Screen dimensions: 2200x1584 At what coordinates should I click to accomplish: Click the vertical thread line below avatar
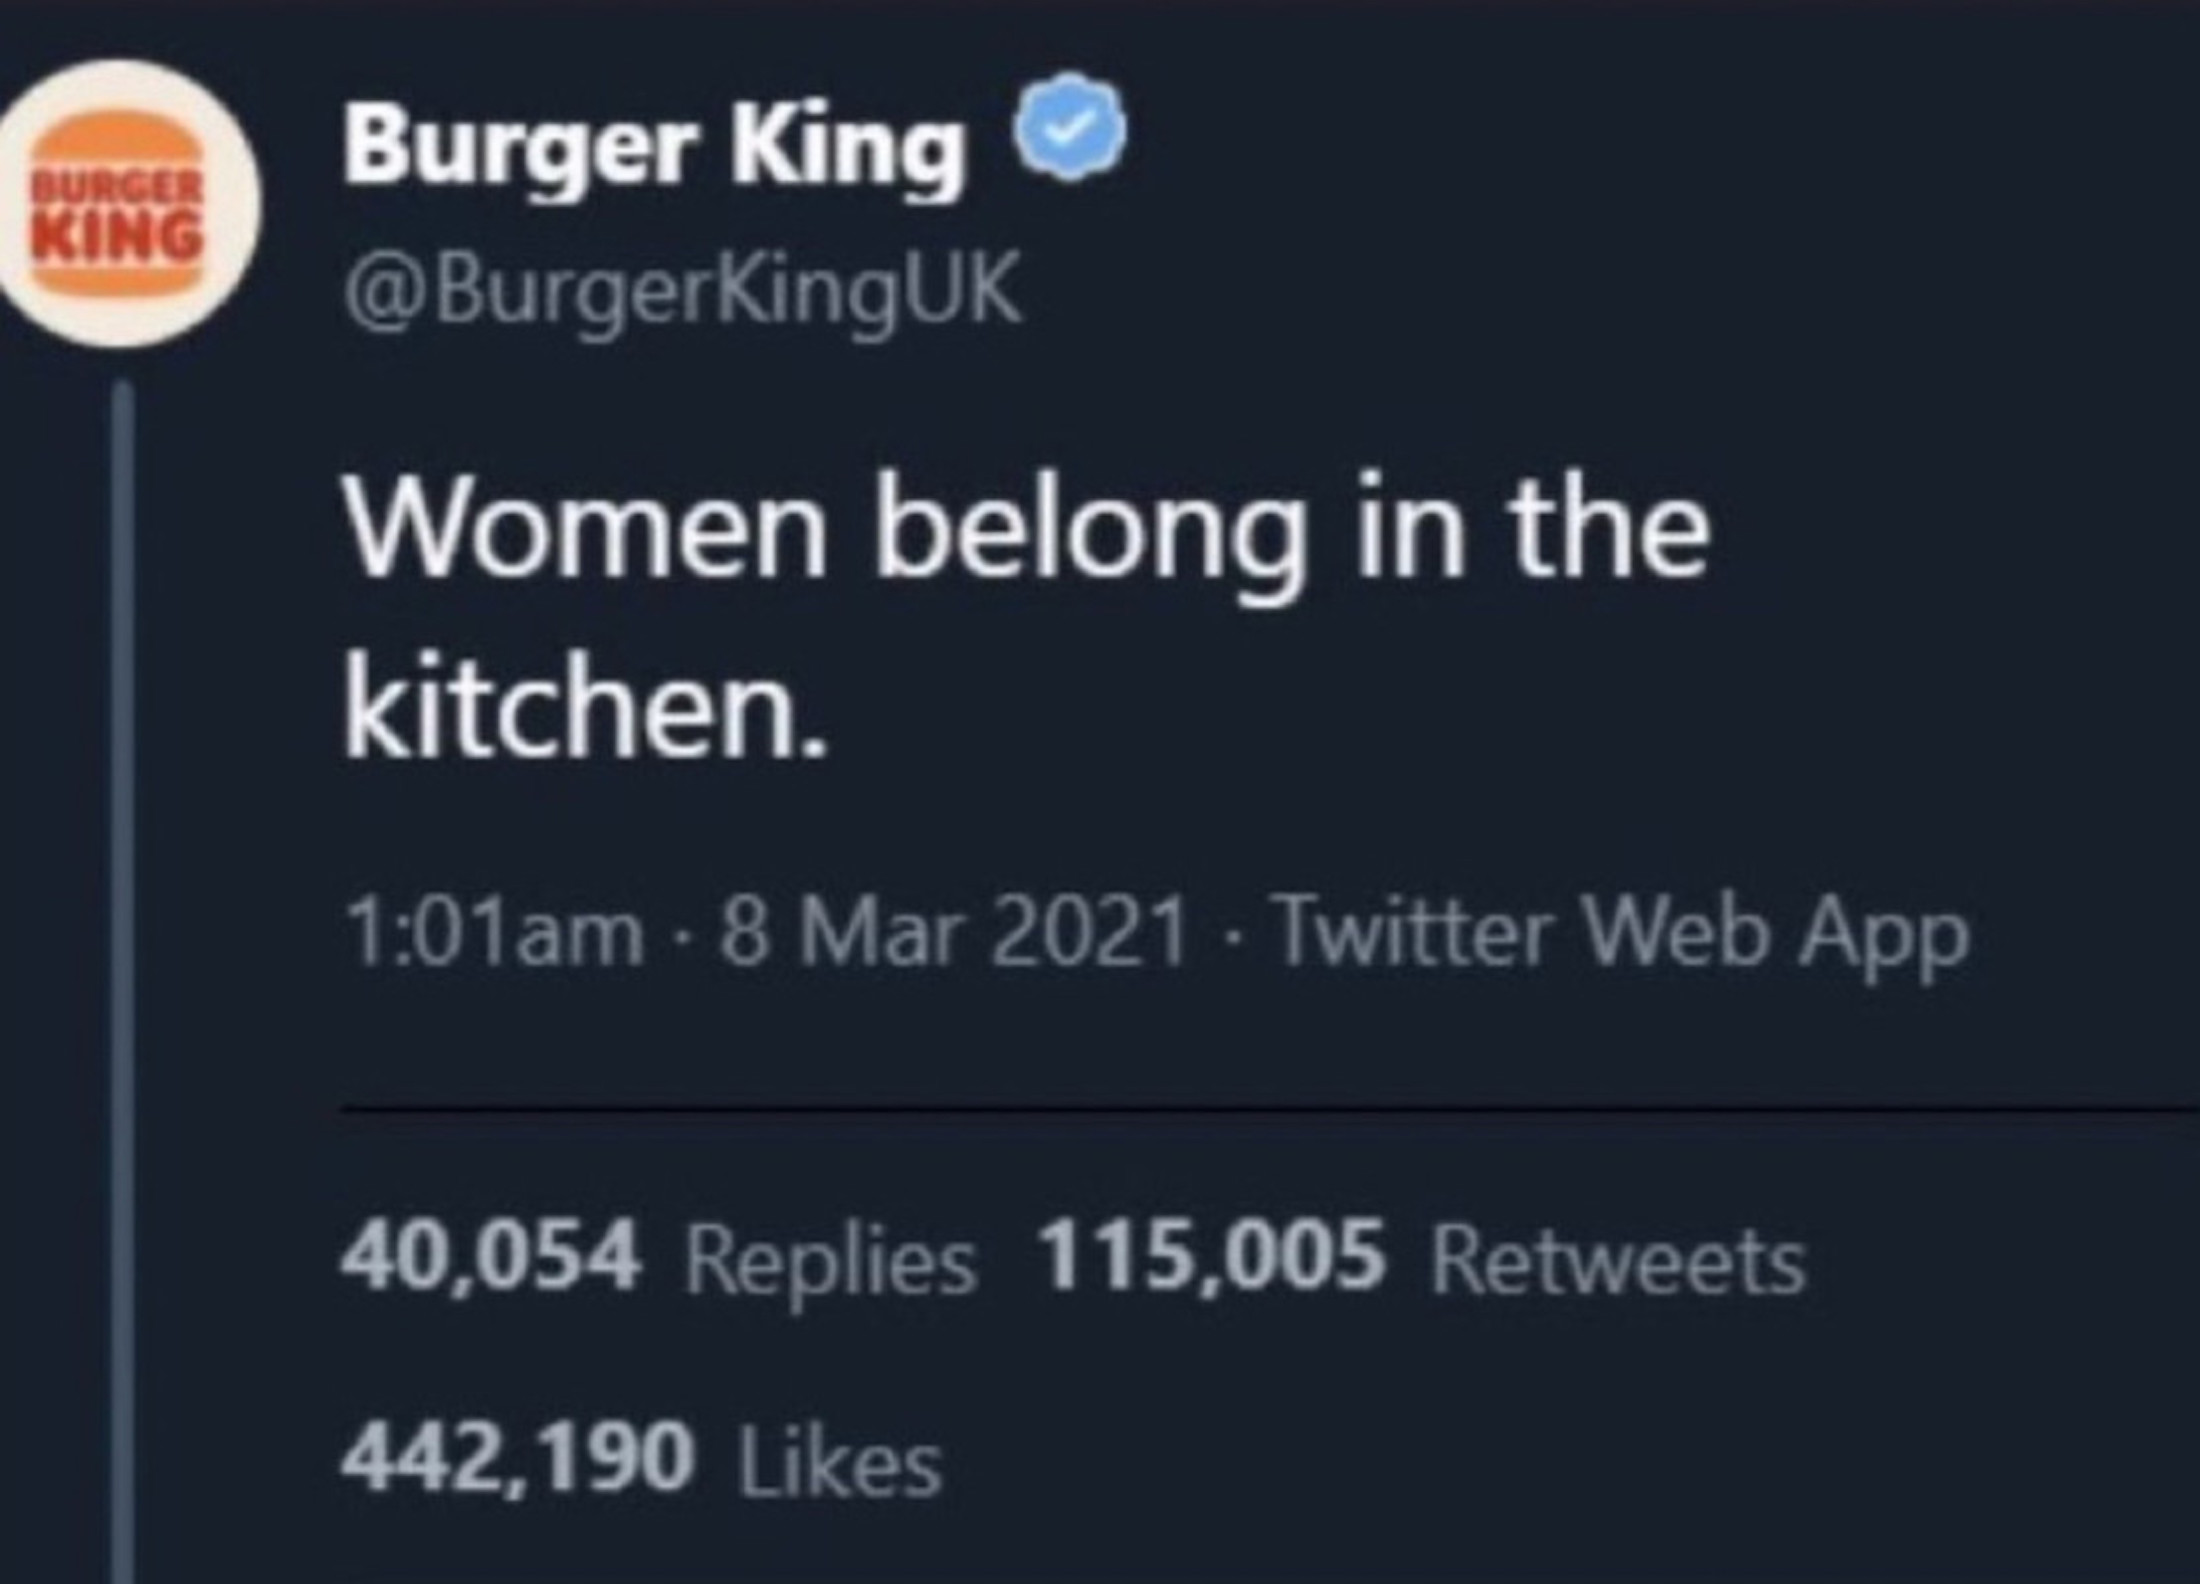pos(123,900)
